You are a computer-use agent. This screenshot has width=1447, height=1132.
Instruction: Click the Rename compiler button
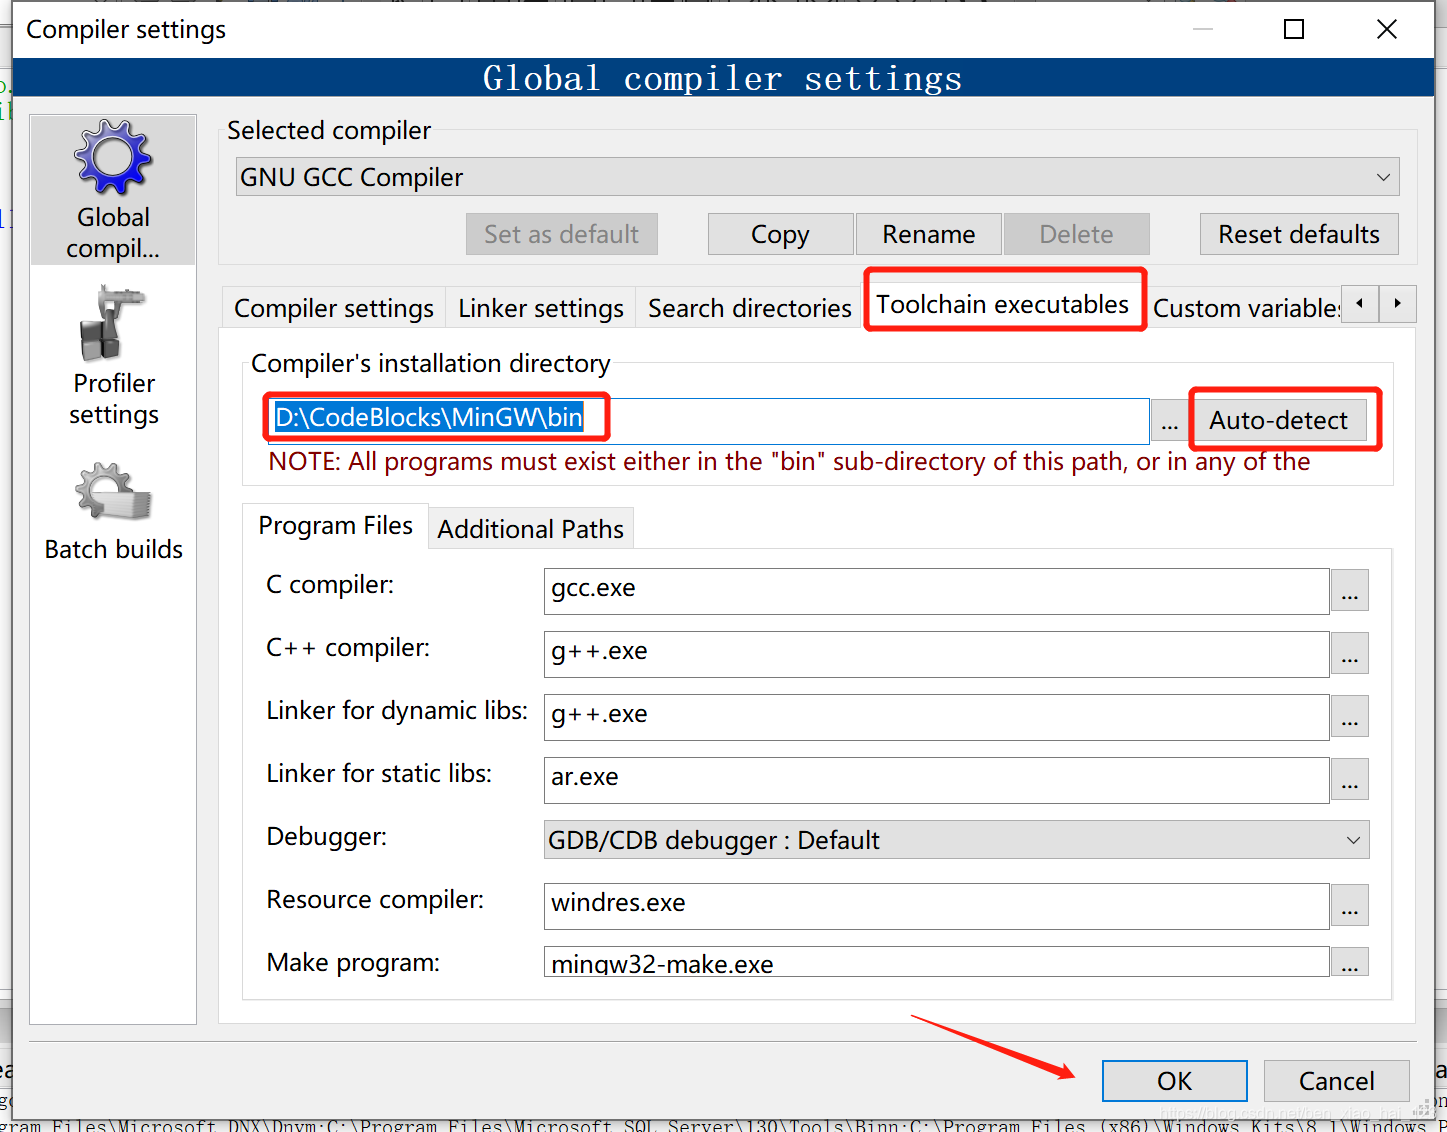[928, 234]
